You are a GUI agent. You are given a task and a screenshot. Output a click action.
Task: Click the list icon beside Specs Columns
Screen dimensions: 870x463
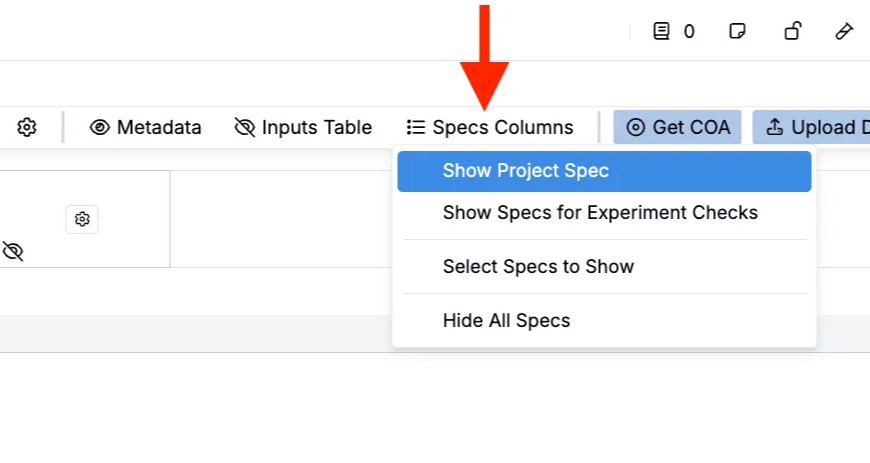416,127
